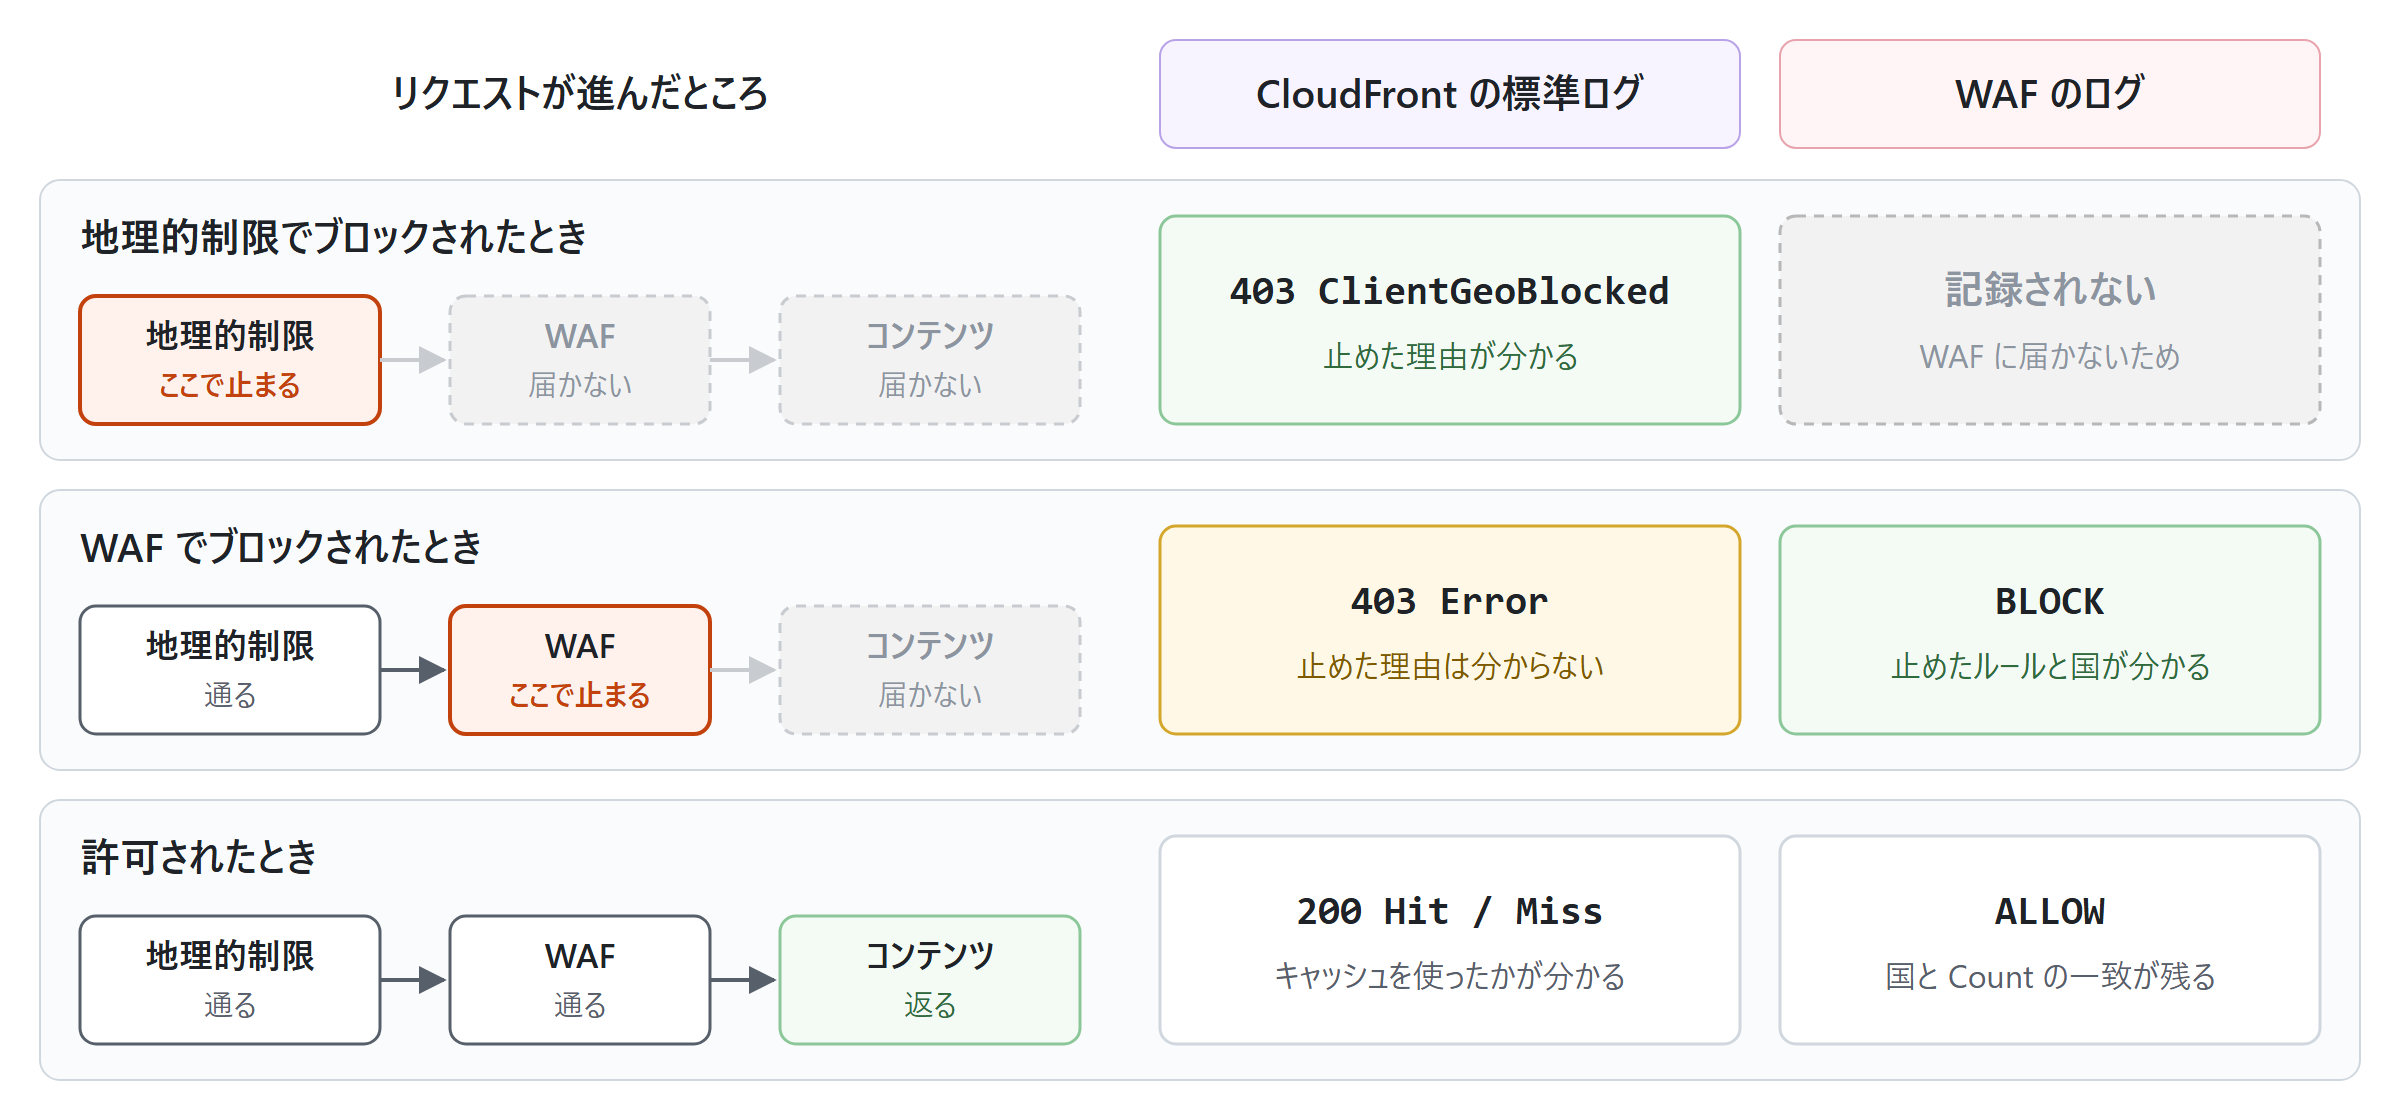2400x1120 pixels.
Task: Click the text 'キャッシュを使ったかが分かる'
Action: click(1450, 977)
